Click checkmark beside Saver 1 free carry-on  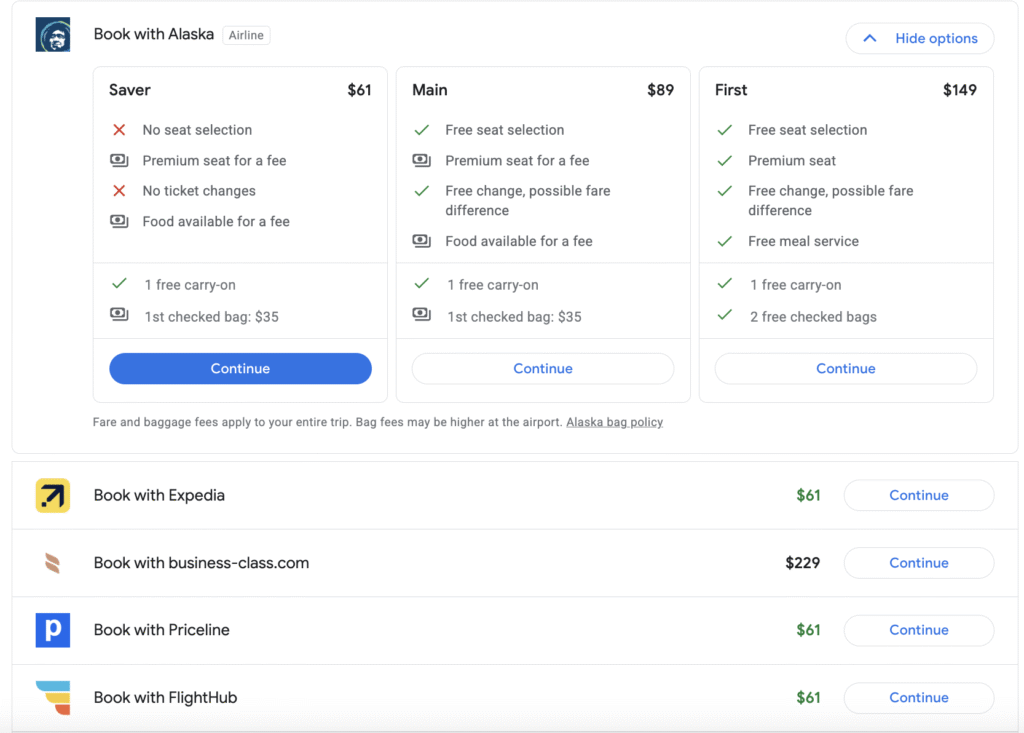point(119,284)
